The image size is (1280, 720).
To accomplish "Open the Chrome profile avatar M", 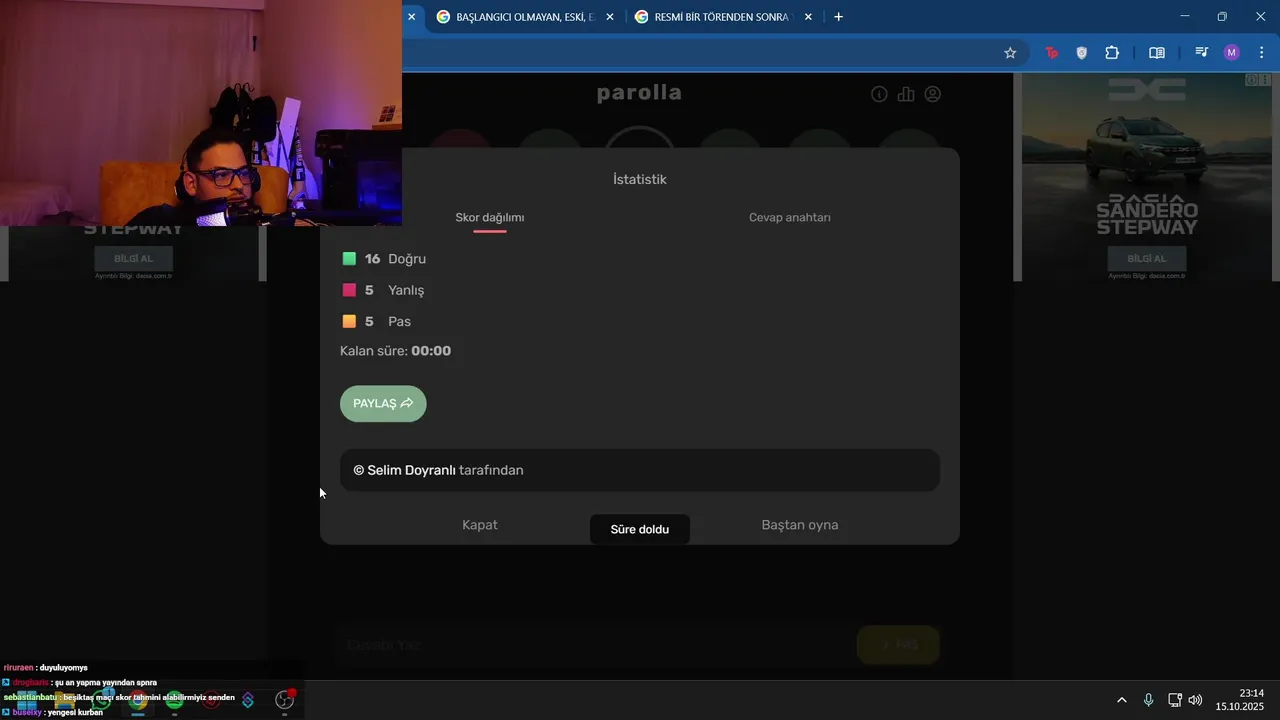I will coord(1232,53).
